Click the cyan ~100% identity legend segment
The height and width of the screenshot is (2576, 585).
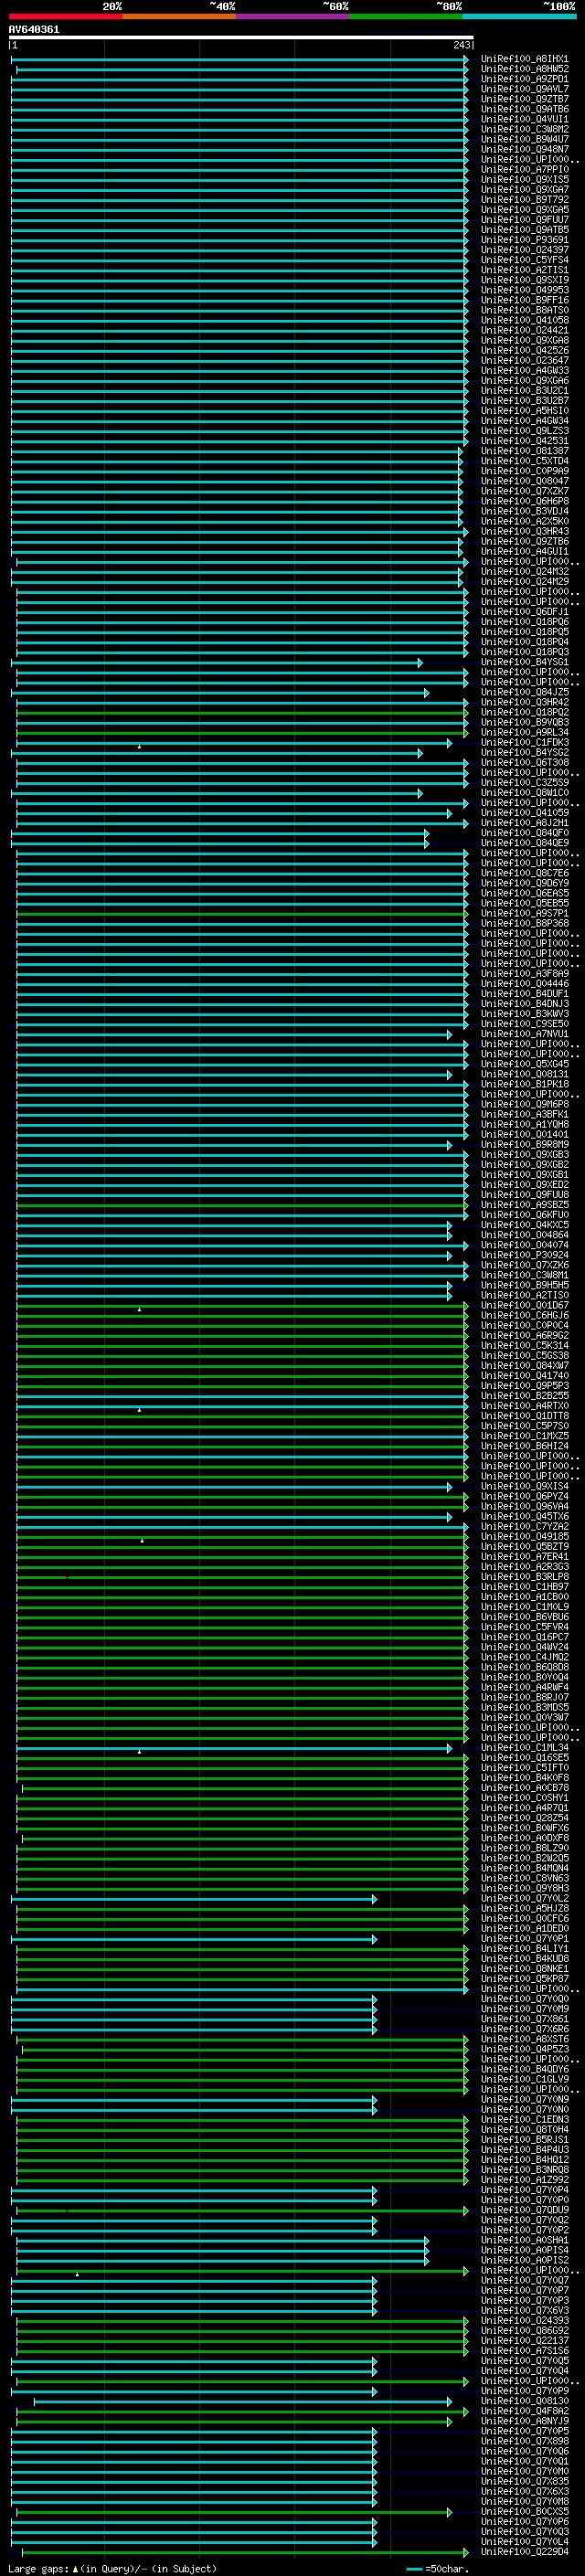520,16
